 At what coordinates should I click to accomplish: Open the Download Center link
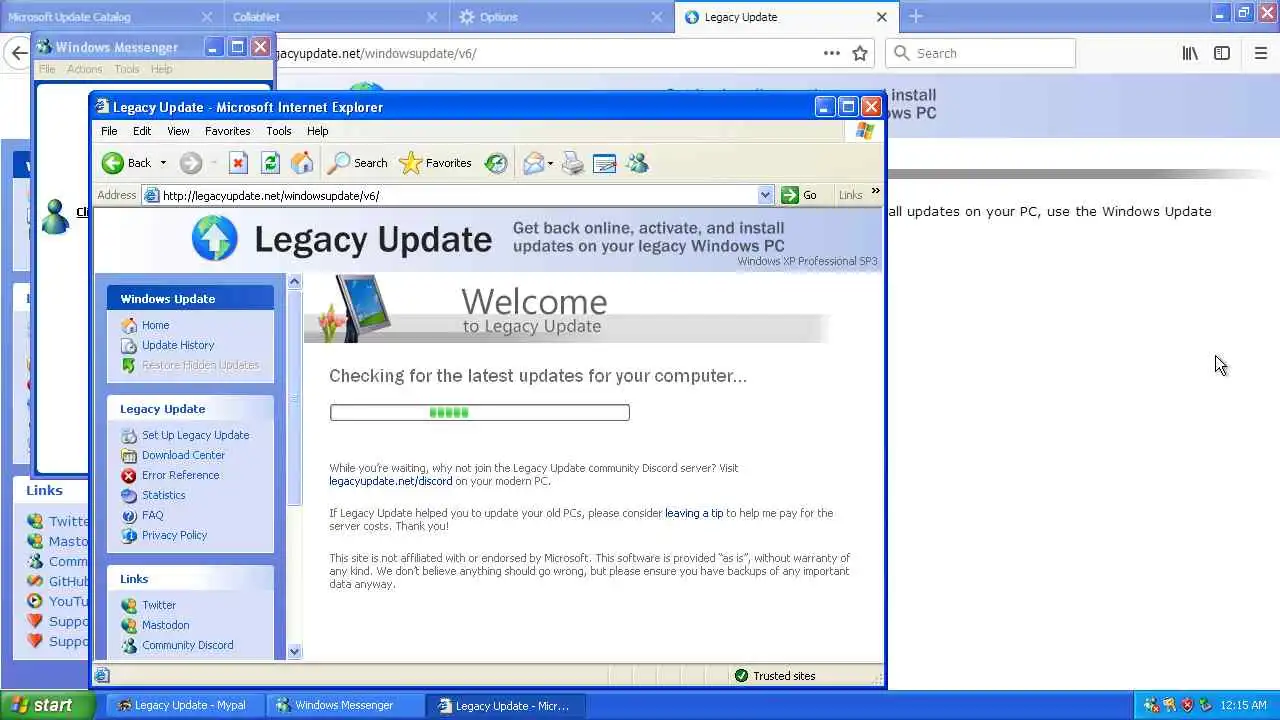point(183,455)
